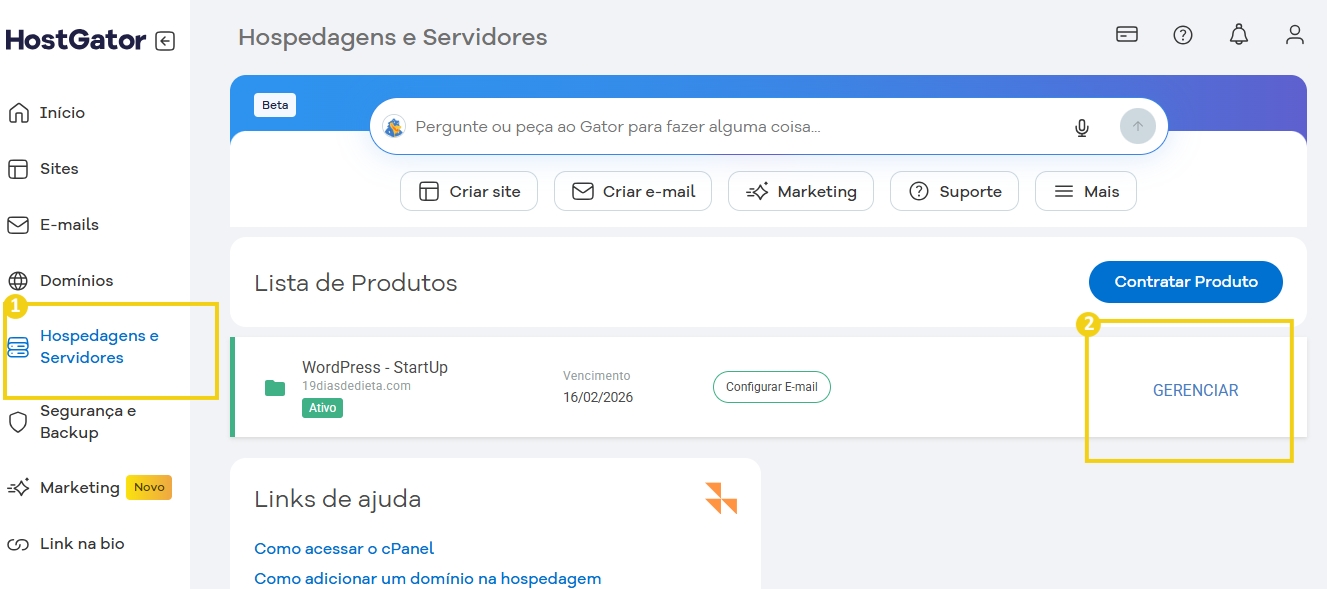The width and height of the screenshot is (1327, 589).
Task: Click inside the Gator question input field
Action: point(700,126)
